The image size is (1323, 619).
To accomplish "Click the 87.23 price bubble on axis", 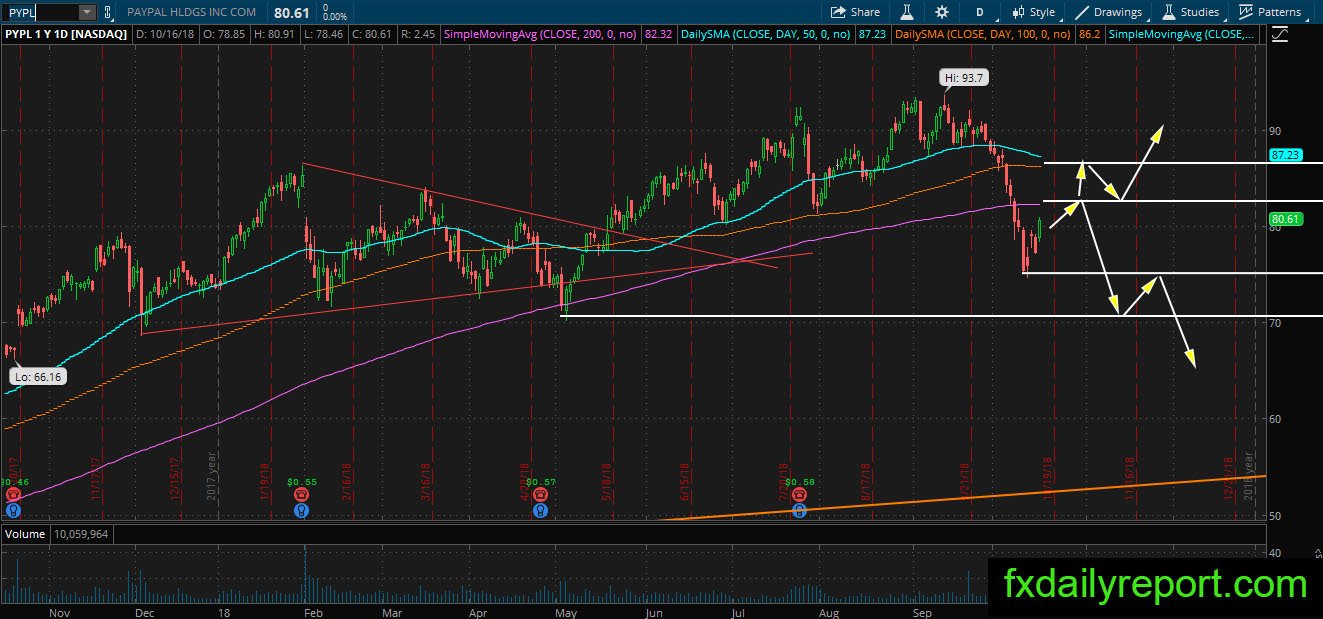I will click(x=1284, y=156).
